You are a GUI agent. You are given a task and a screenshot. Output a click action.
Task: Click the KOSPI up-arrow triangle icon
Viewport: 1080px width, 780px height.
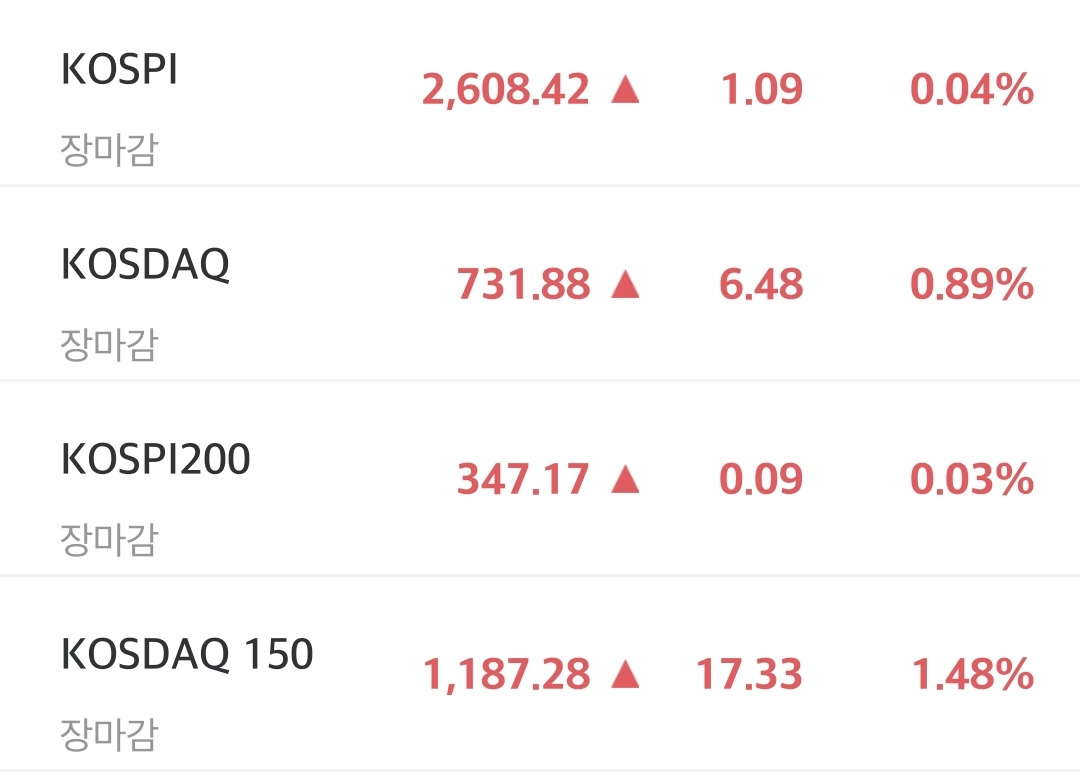click(625, 90)
